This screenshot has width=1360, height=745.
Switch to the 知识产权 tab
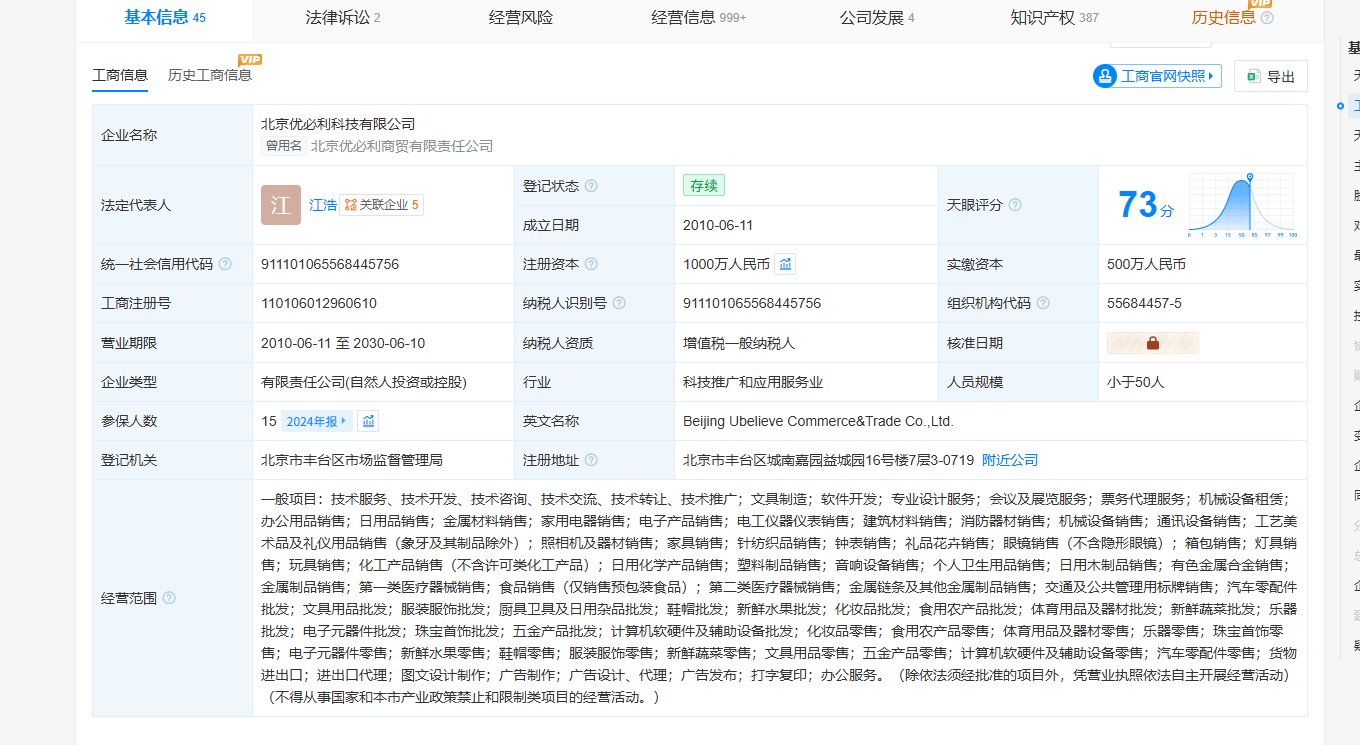[x=1054, y=17]
